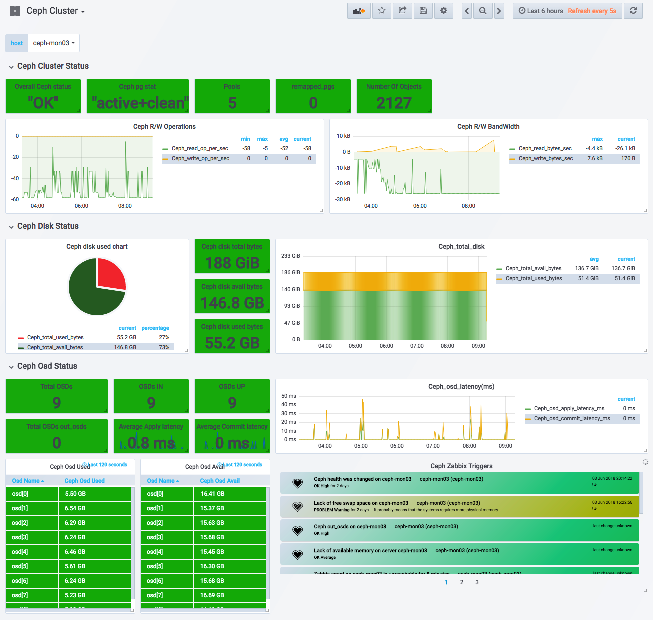The image size is (653, 620).
Task: Refresh the dashboard with circular arrow icon
Action: coord(633,11)
